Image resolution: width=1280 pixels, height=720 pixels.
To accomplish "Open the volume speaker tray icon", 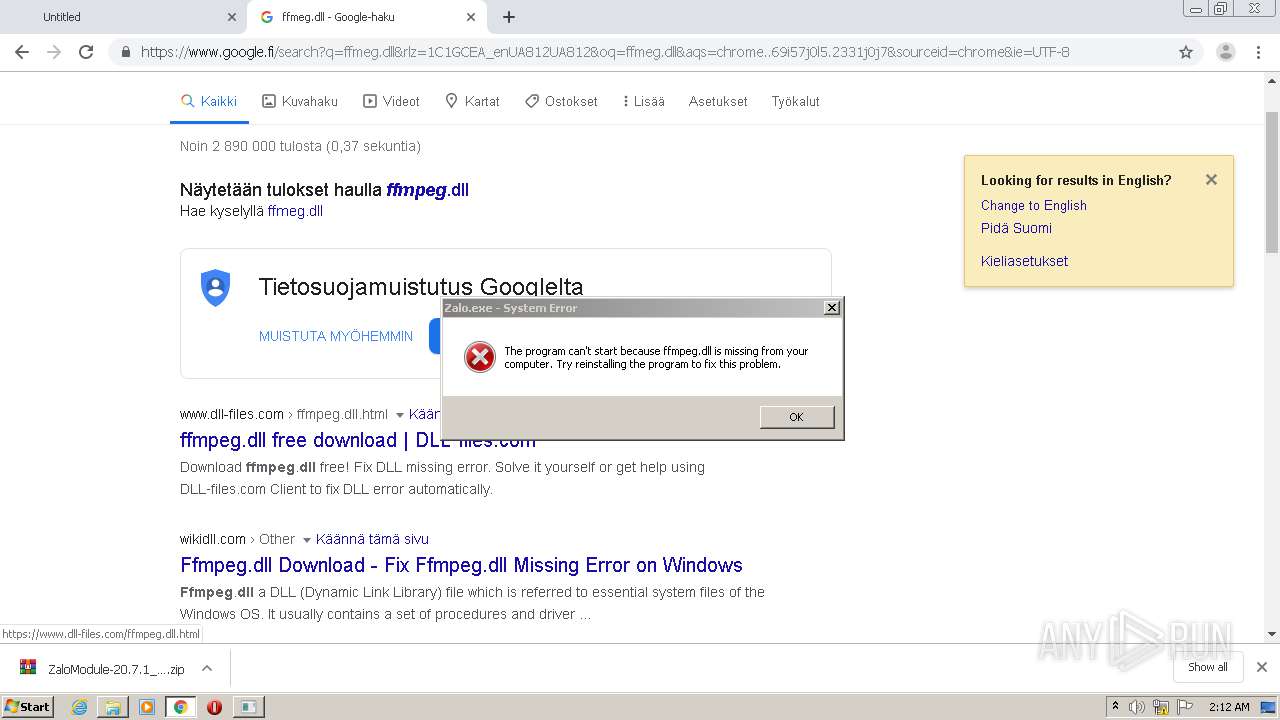I will [1137, 707].
